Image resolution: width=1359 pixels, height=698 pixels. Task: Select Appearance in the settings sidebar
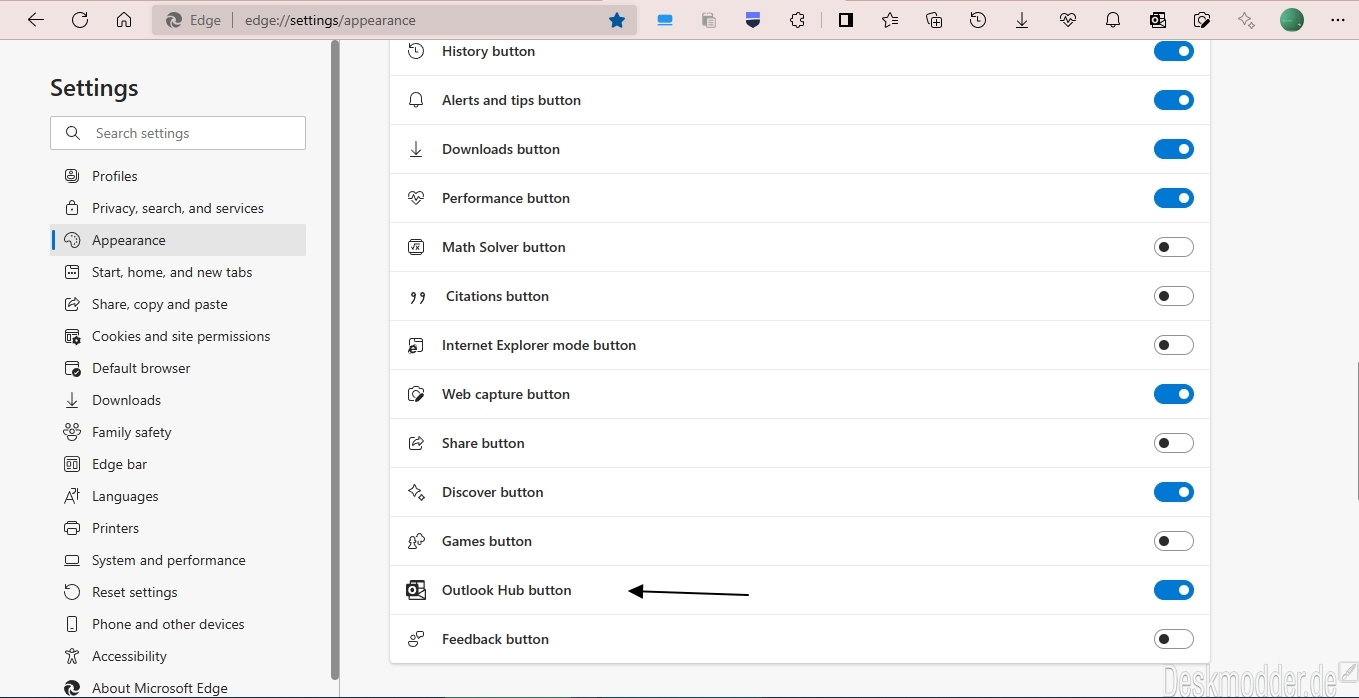[x=178, y=240]
